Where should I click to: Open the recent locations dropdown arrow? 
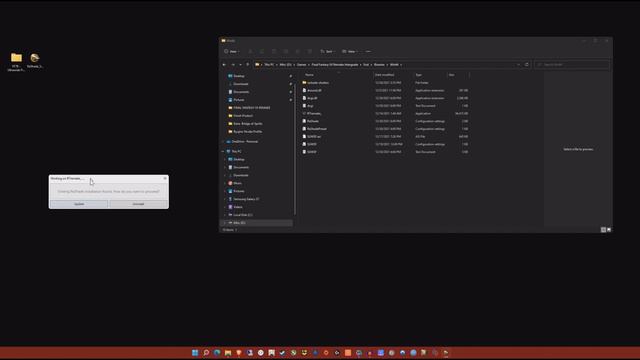tap(240, 64)
